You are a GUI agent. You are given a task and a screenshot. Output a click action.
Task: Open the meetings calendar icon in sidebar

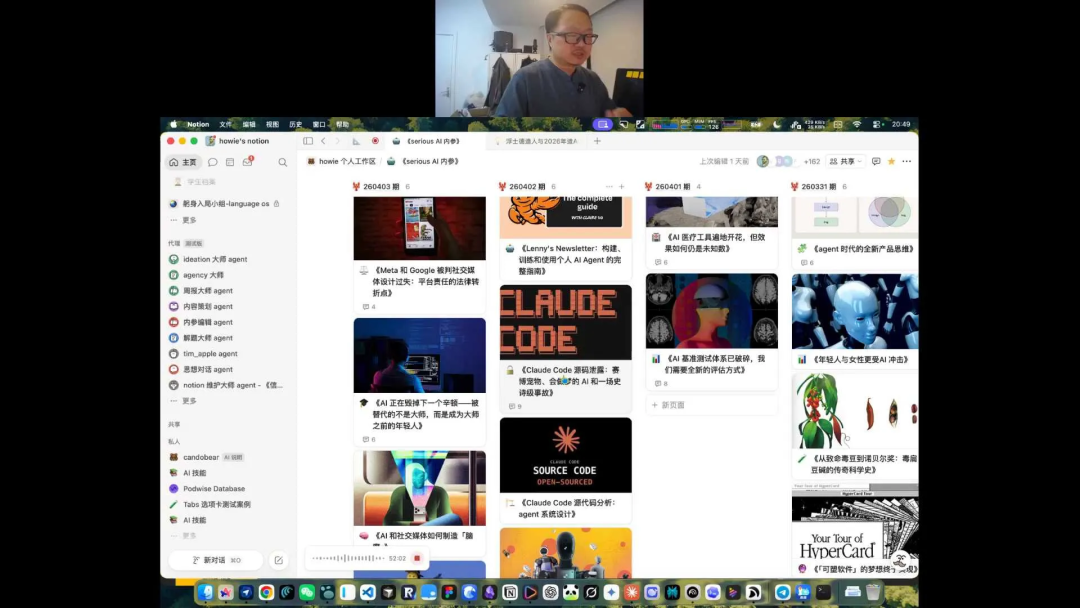click(x=230, y=163)
